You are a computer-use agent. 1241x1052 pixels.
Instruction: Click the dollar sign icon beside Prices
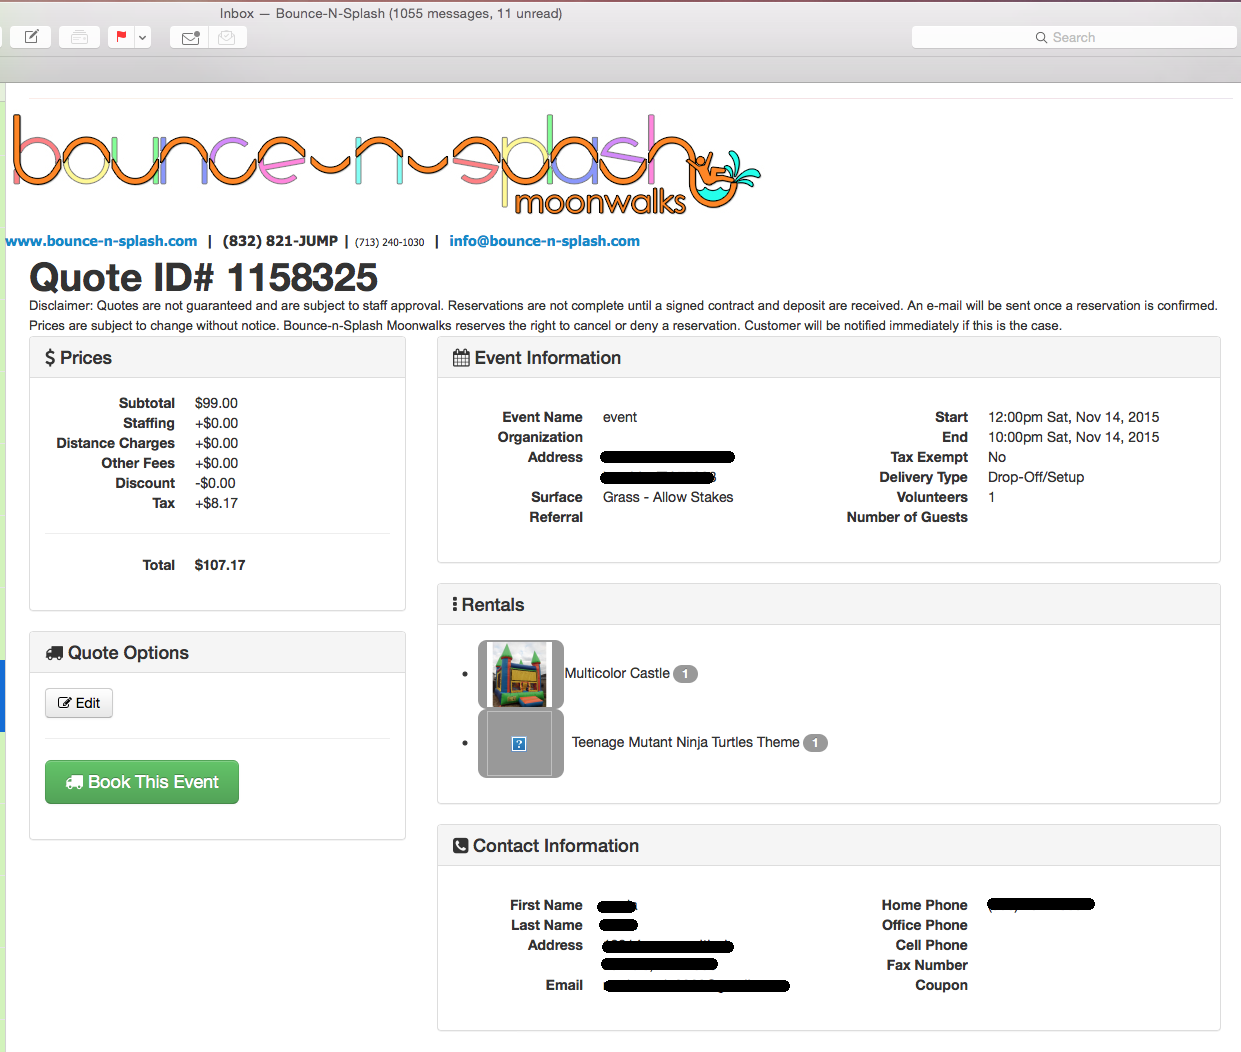point(50,358)
